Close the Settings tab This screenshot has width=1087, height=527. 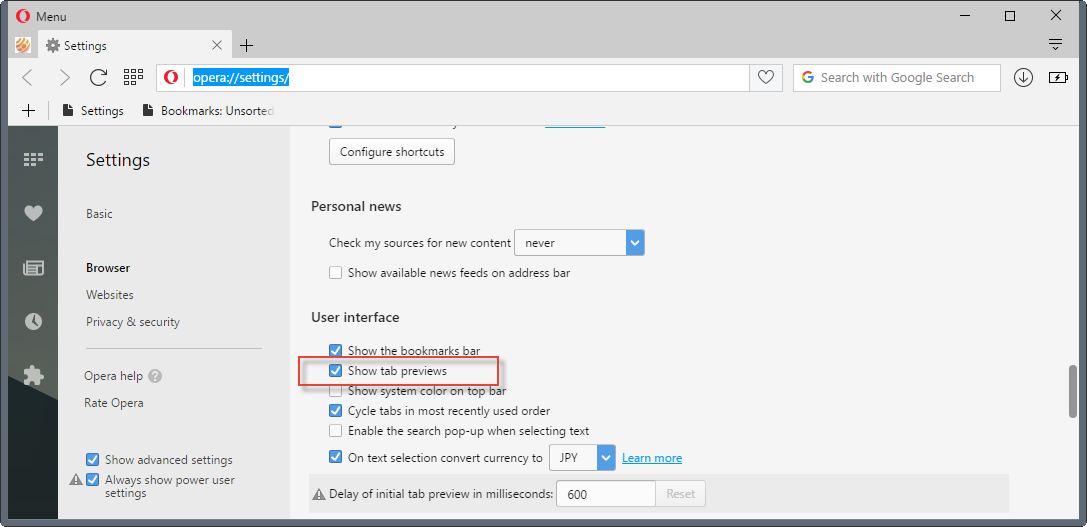(x=217, y=46)
